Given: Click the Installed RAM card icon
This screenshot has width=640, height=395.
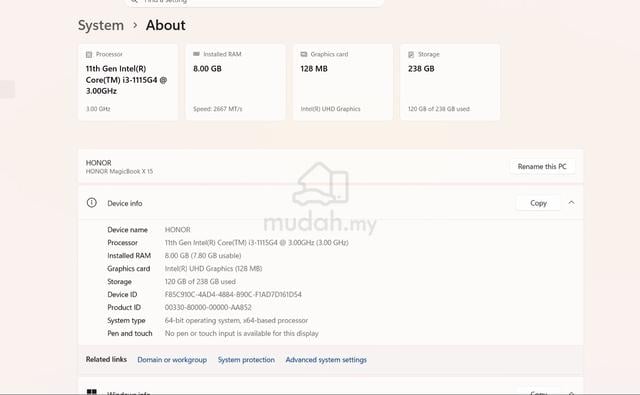Looking at the screenshot, I should [196, 54].
